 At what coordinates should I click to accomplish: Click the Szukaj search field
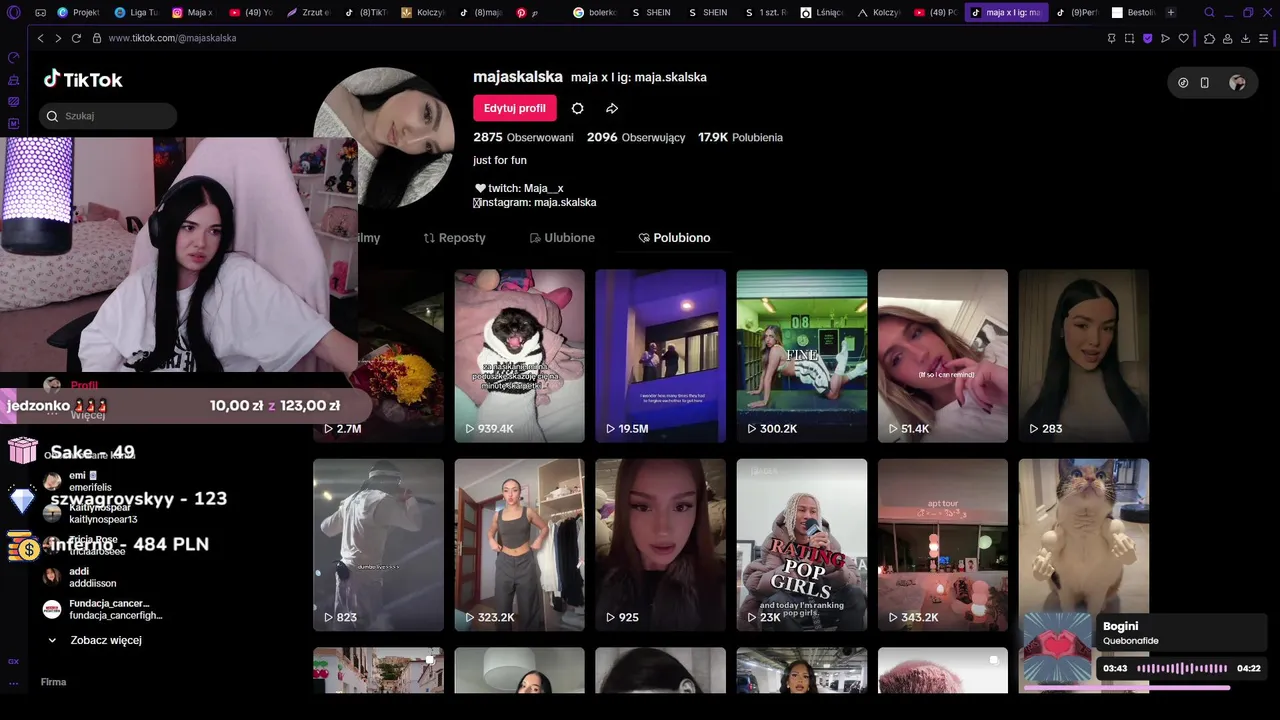[x=108, y=116]
